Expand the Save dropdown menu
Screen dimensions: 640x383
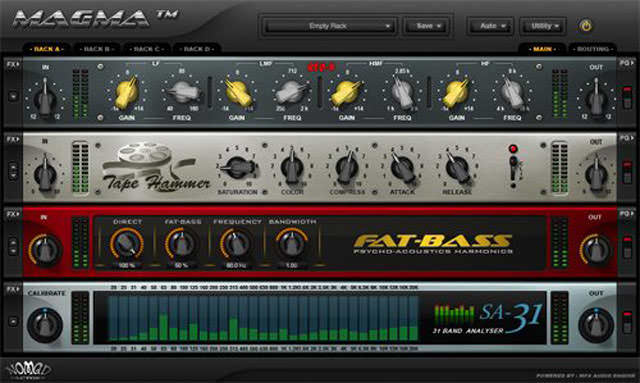click(x=427, y=27)
